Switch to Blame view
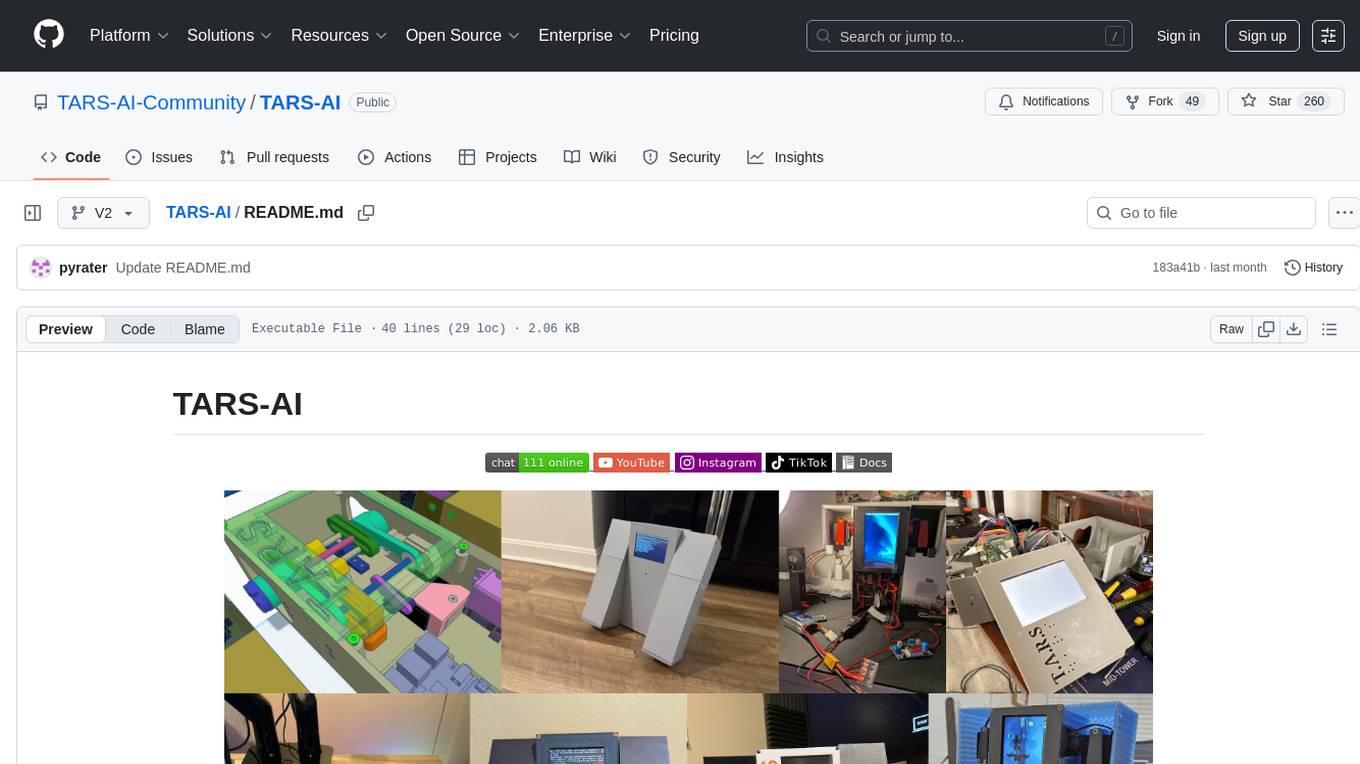 click(x=204, y=329)
